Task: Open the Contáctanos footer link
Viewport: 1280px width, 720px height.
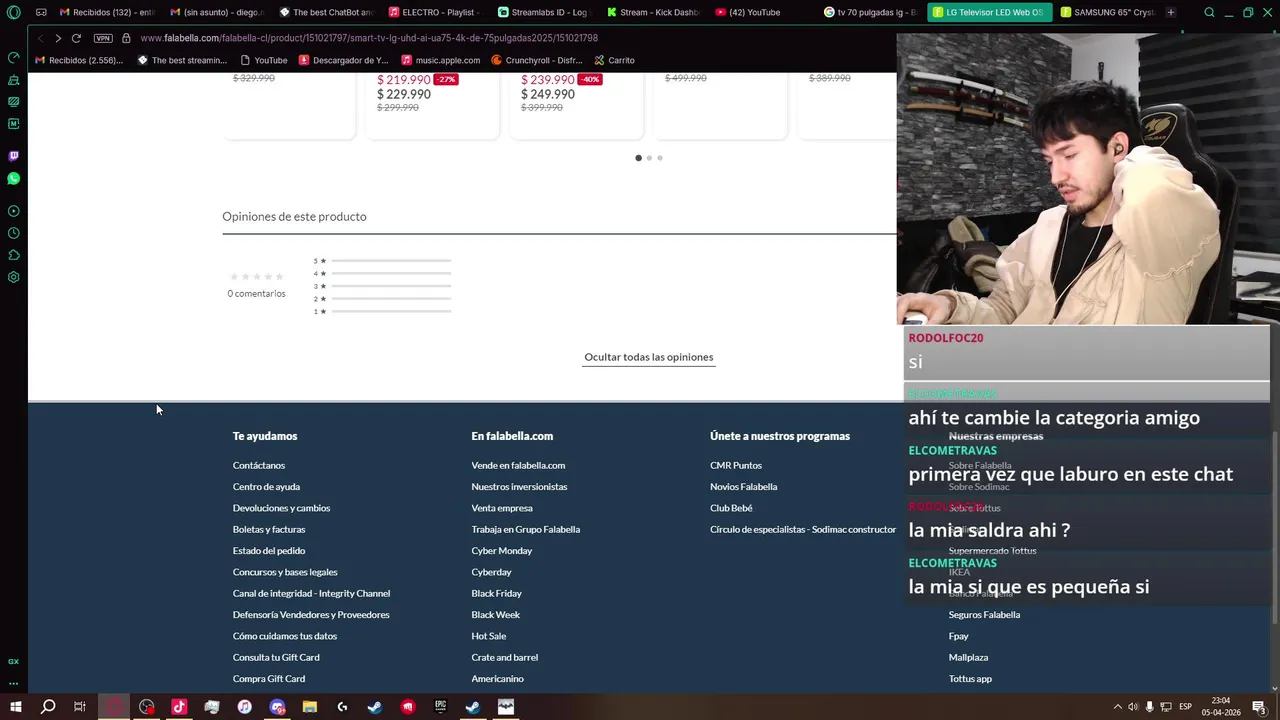Action: pos(259,465)
